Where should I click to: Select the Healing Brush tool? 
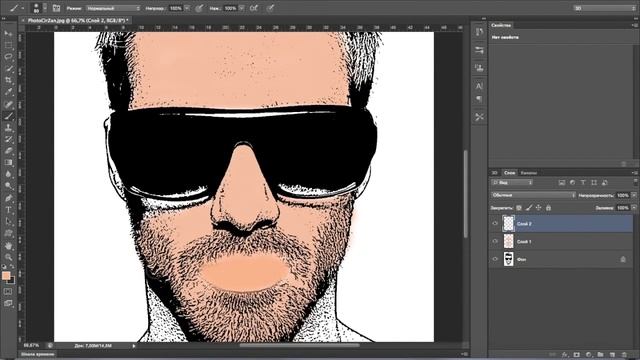coord(8,104)
